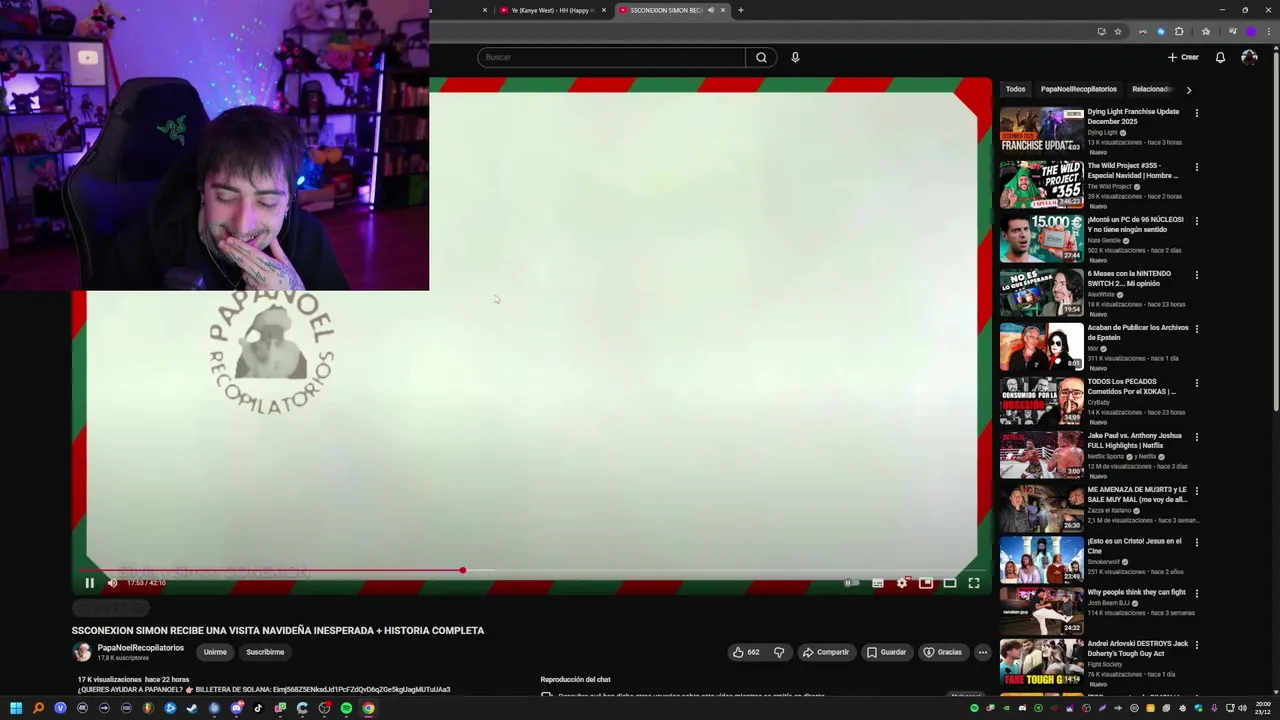Open the Jake Paul vs. Anthony Joshua title
Viewport: 1280px width, 720px height.
click(1134, 440)
